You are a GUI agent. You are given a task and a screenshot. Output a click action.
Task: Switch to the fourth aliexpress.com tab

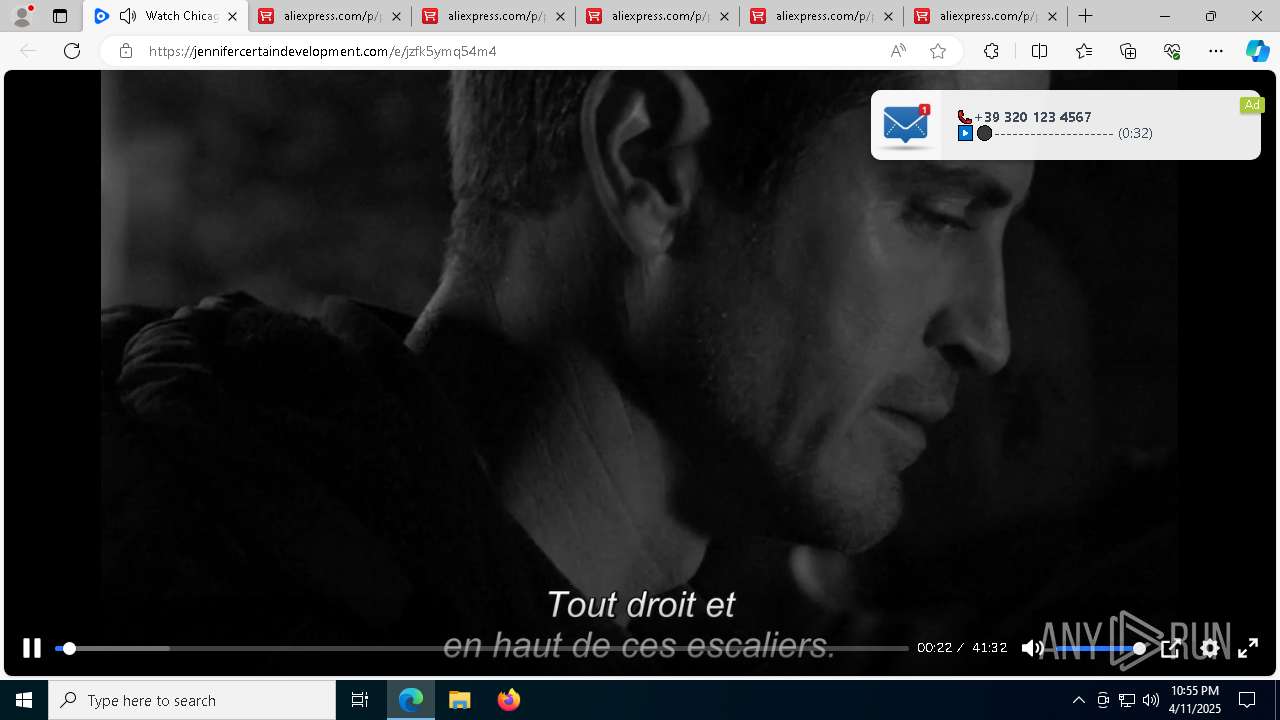pos(822,16)
